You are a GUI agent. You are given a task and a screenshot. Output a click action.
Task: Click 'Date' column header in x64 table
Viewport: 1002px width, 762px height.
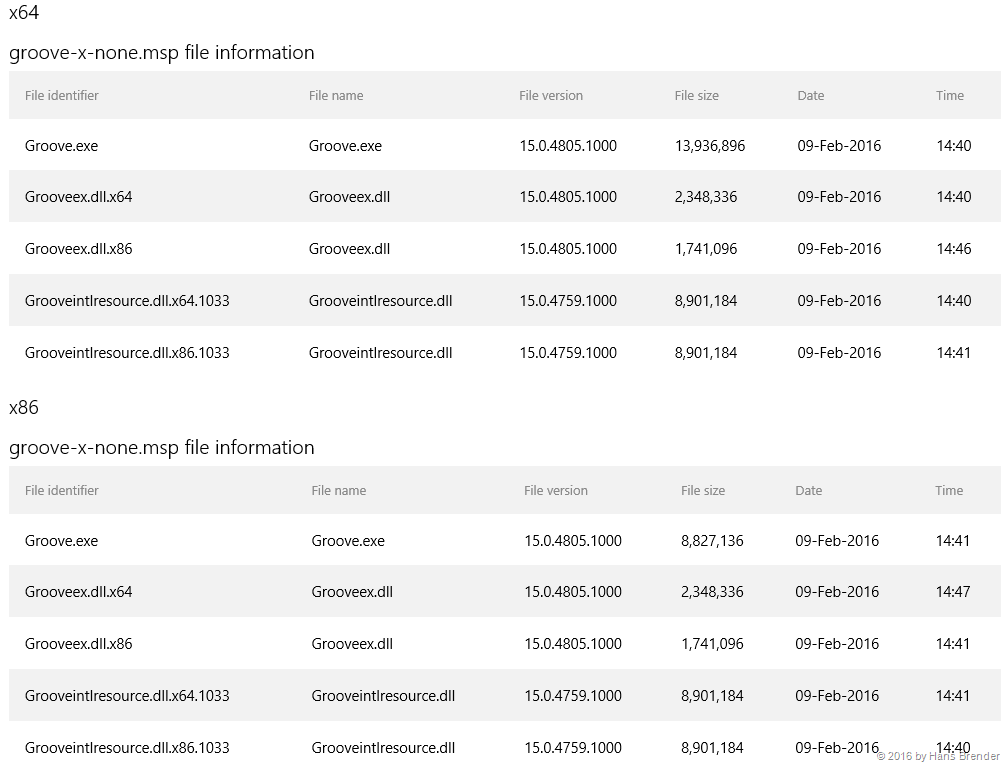(810, 96)
